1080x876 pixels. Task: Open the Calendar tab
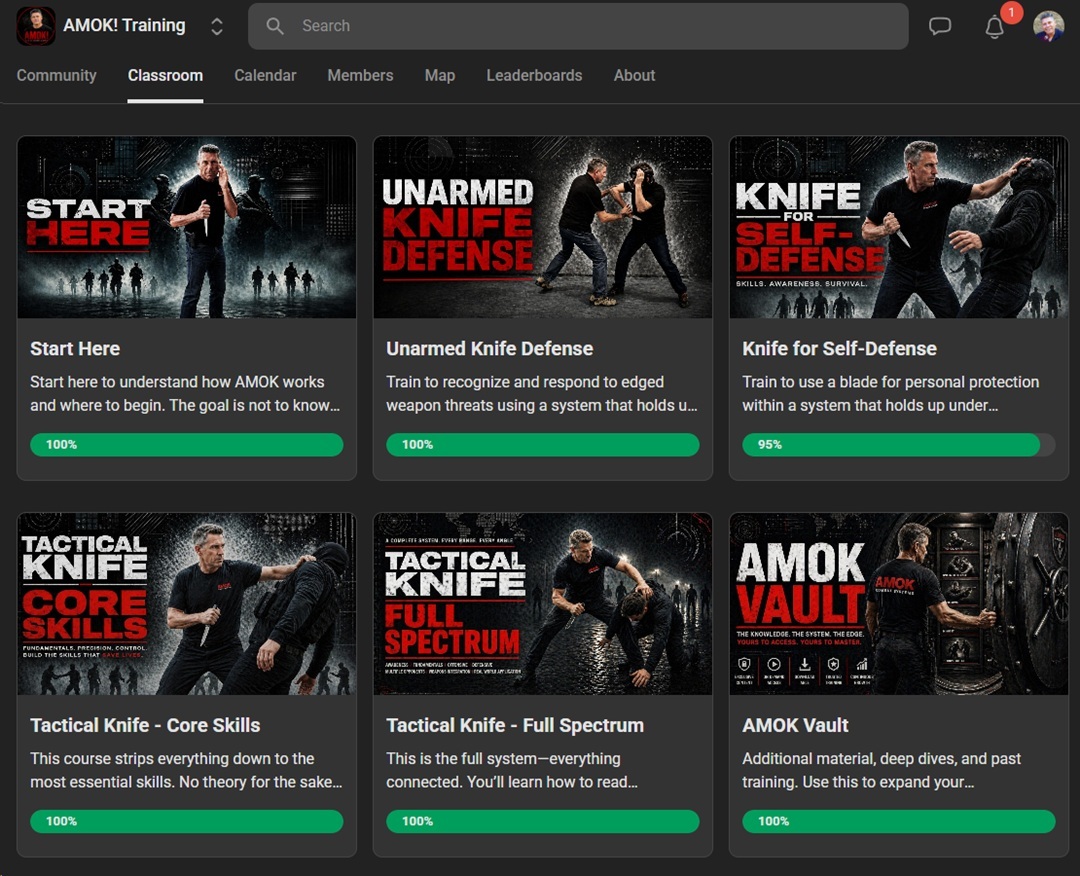(265, 76)
